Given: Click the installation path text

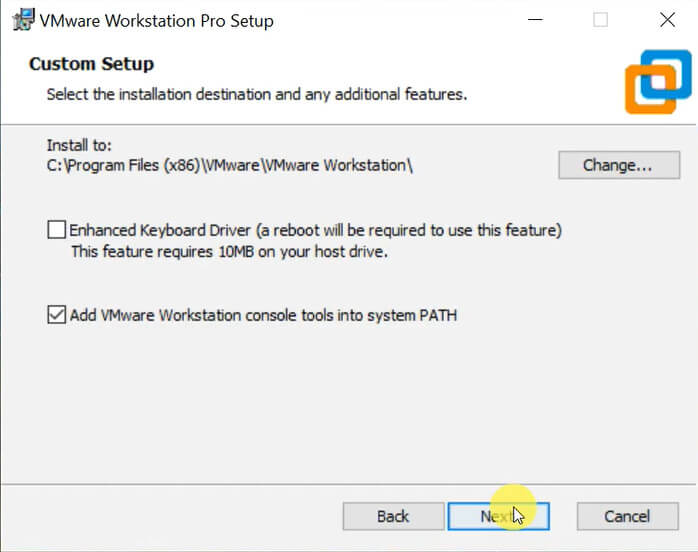Looking at the screenshot, I should pyautogui.click(x=229, y=166).
